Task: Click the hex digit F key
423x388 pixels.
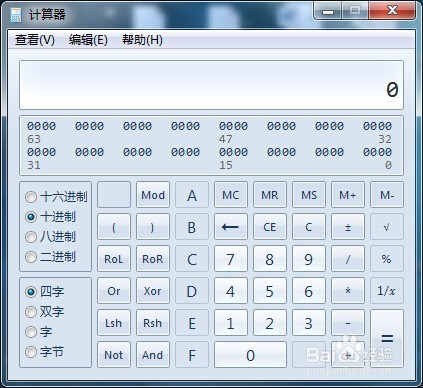Action: (192, 355)
